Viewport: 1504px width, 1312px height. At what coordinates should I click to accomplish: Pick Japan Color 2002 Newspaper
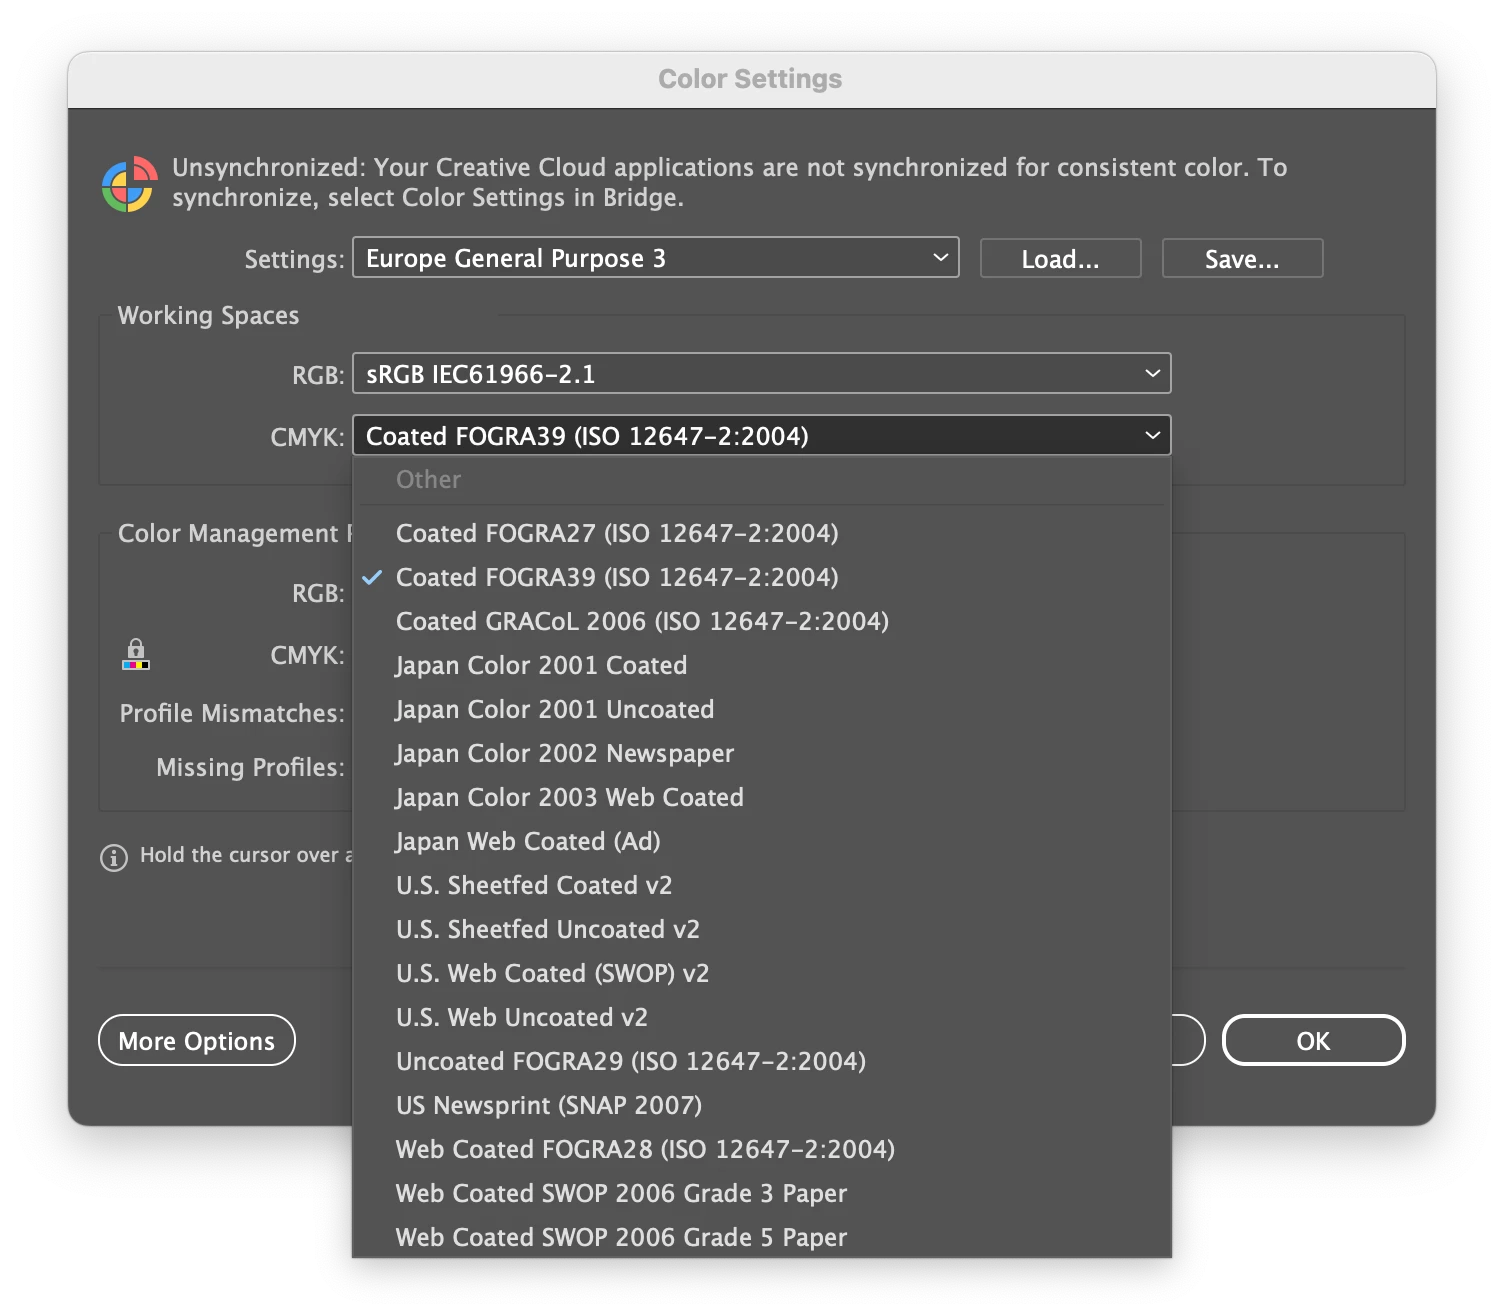(762, 753)
